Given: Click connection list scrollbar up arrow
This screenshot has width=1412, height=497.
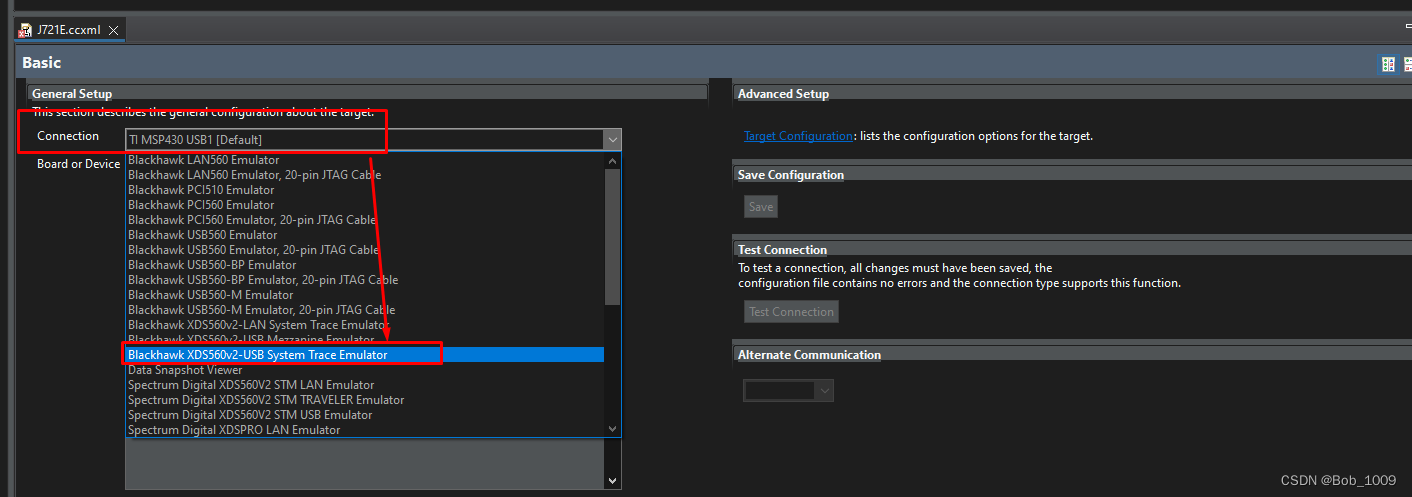Looking at the screenshot, I should (613, 160).
